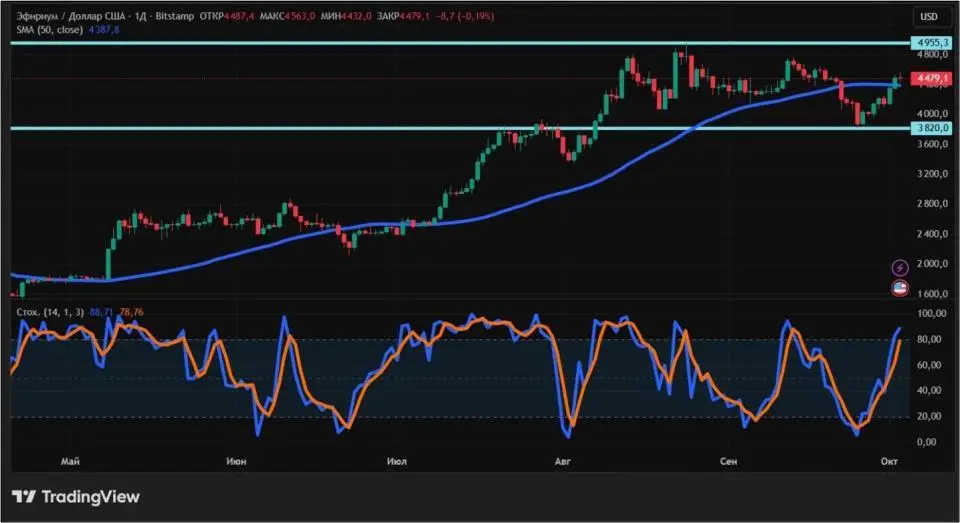Click the blue stochastic value 88,71
Image resolution: width=960 pixels, height=523 pixels.
(x=102, y=313)
